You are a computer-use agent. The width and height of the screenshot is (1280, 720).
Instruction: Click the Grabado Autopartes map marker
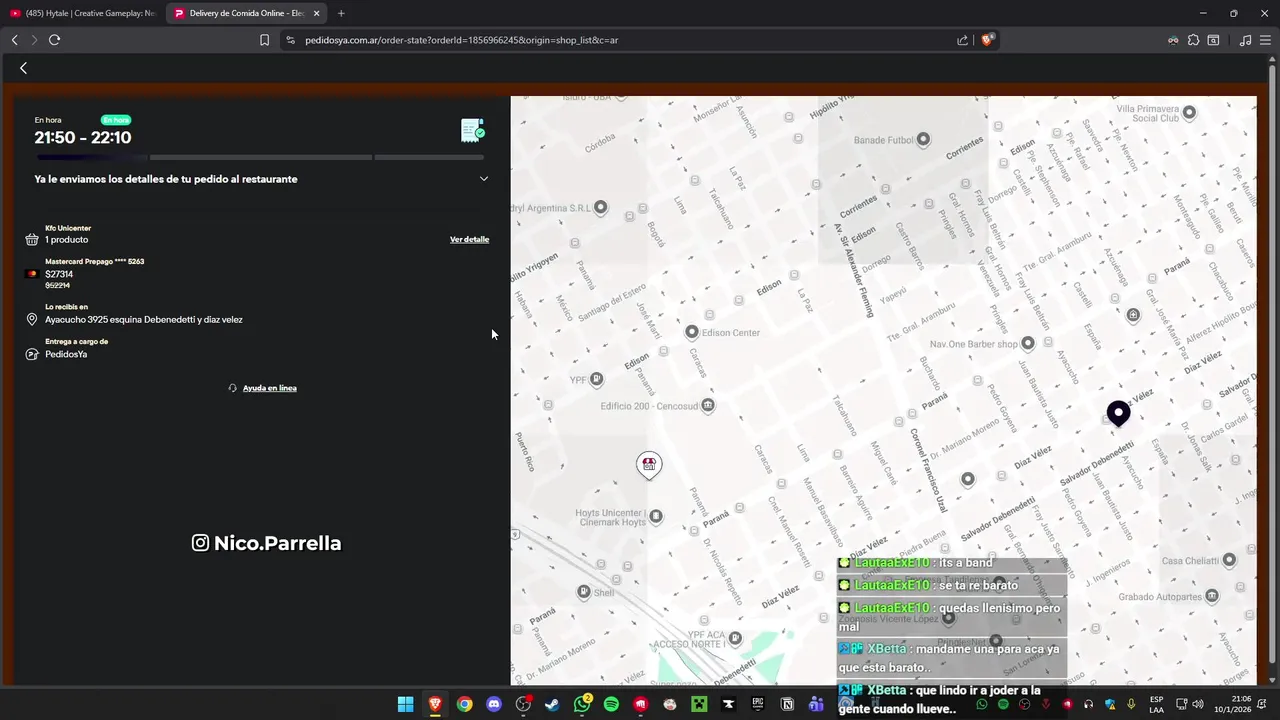[1211, 596]
